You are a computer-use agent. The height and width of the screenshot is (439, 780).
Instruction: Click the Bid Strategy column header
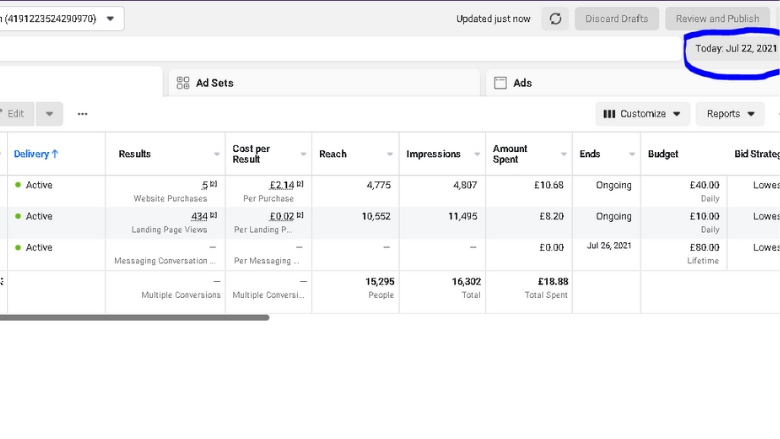coord(757,154)
